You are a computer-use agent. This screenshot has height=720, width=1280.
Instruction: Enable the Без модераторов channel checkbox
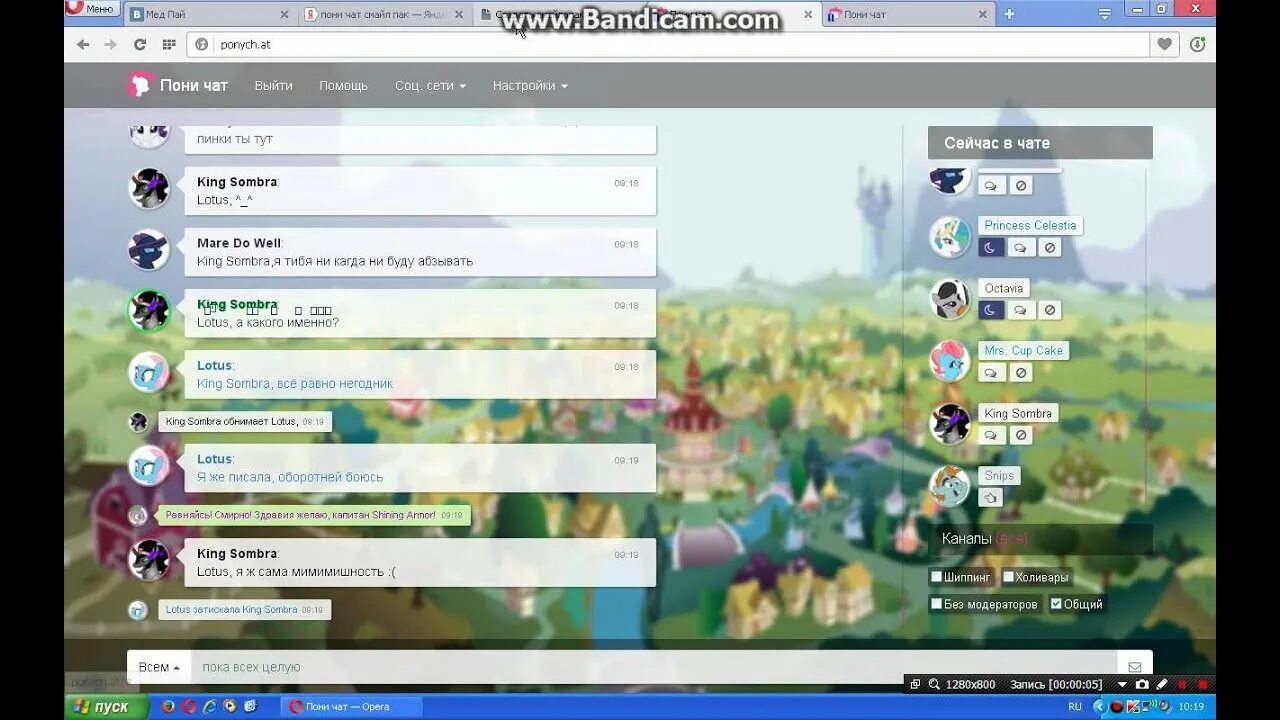click(x=937, y=604)
